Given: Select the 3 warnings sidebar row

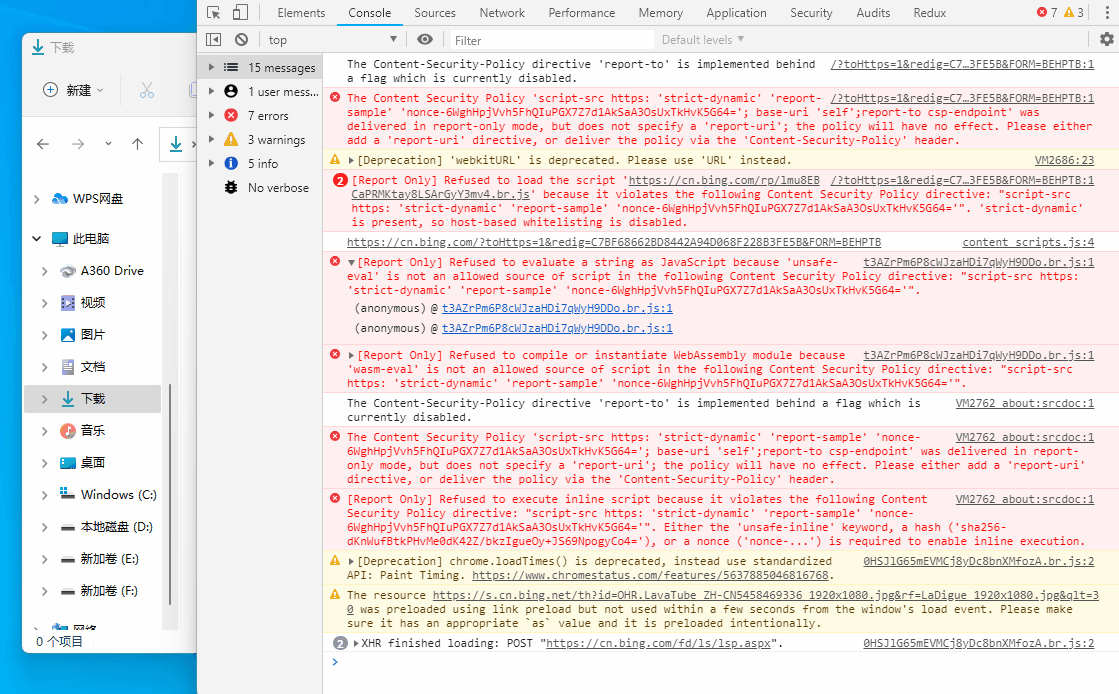Looking at the screenshot, I should (260, 139).
